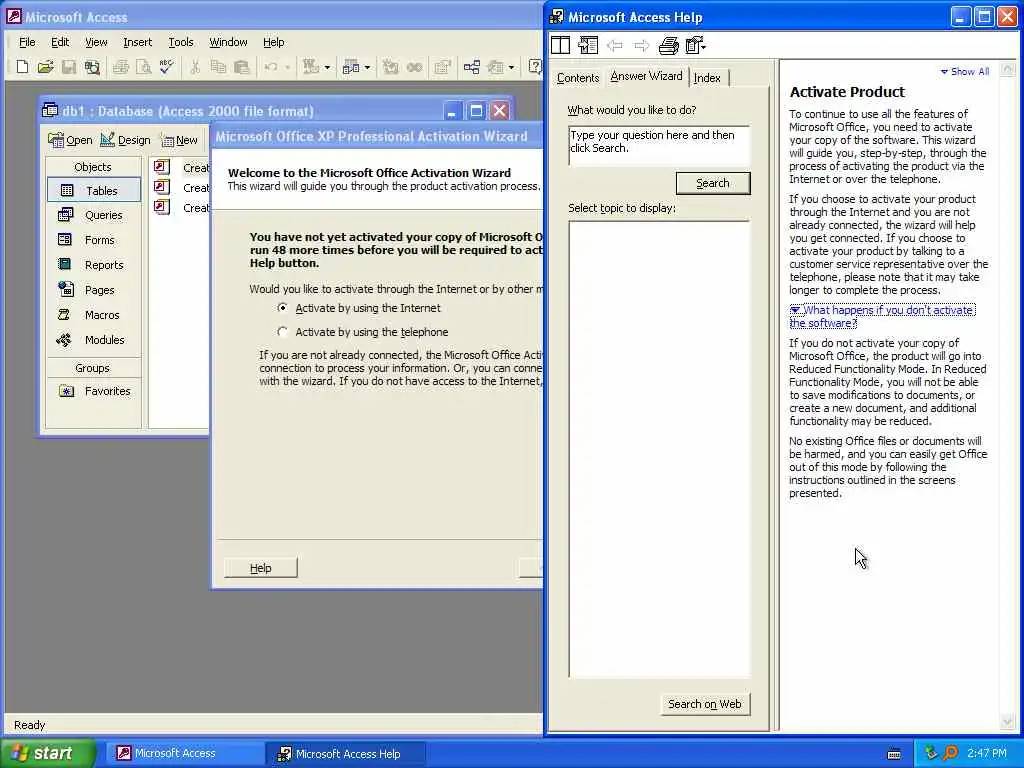
Task: Select Modules in Objects list
Action: [94, 340]
